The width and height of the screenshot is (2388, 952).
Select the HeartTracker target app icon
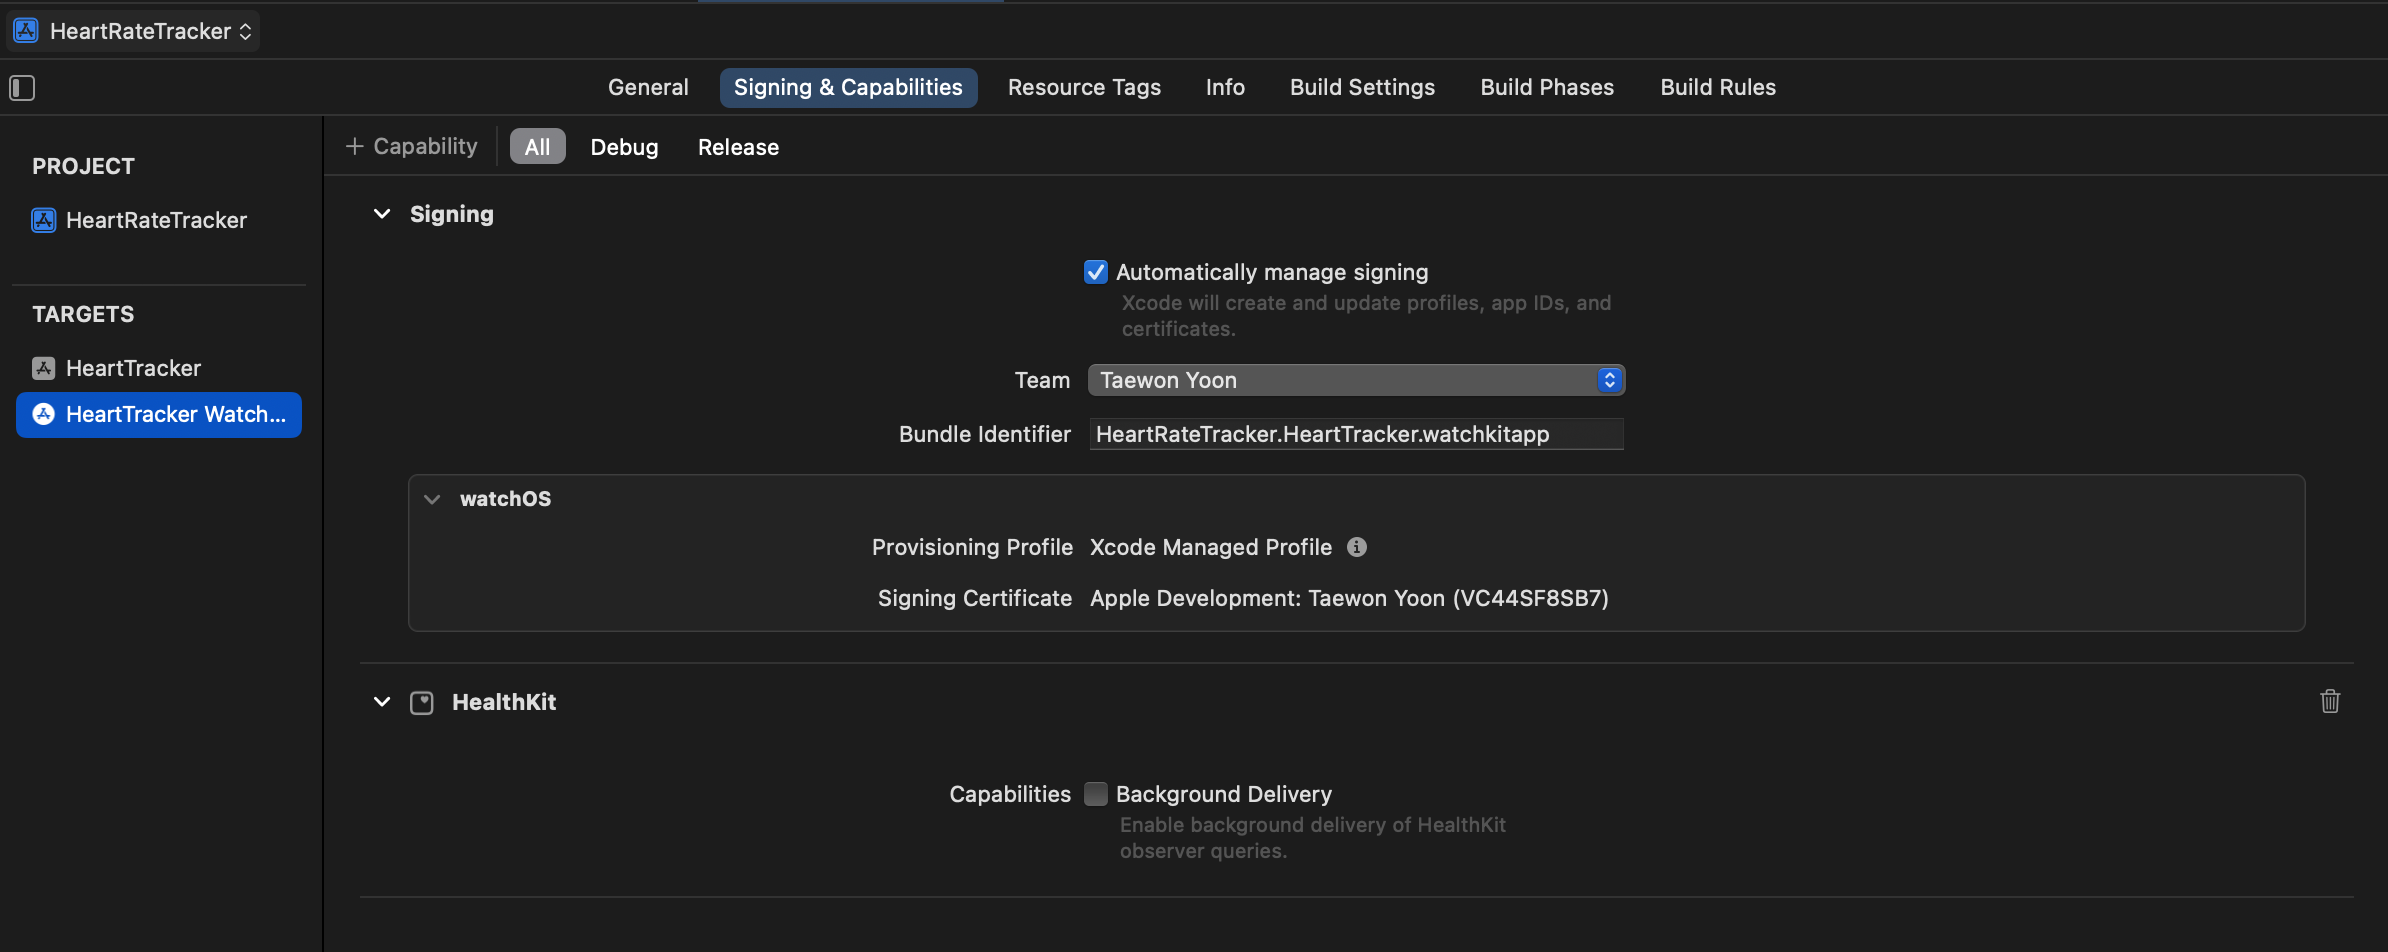pos(44,368)
